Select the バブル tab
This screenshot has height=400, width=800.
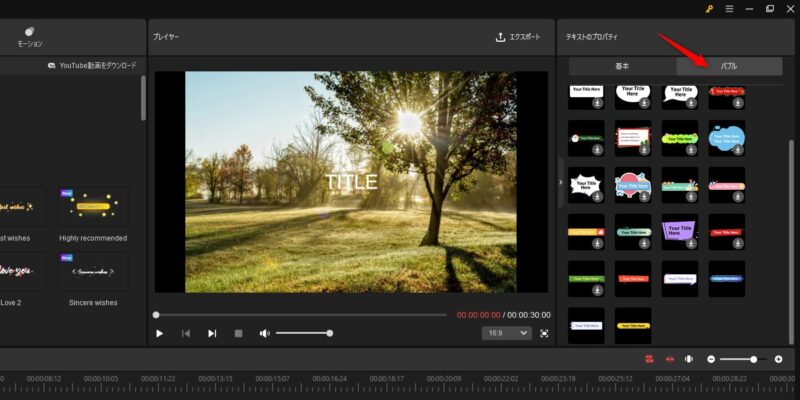pos(729,66)
